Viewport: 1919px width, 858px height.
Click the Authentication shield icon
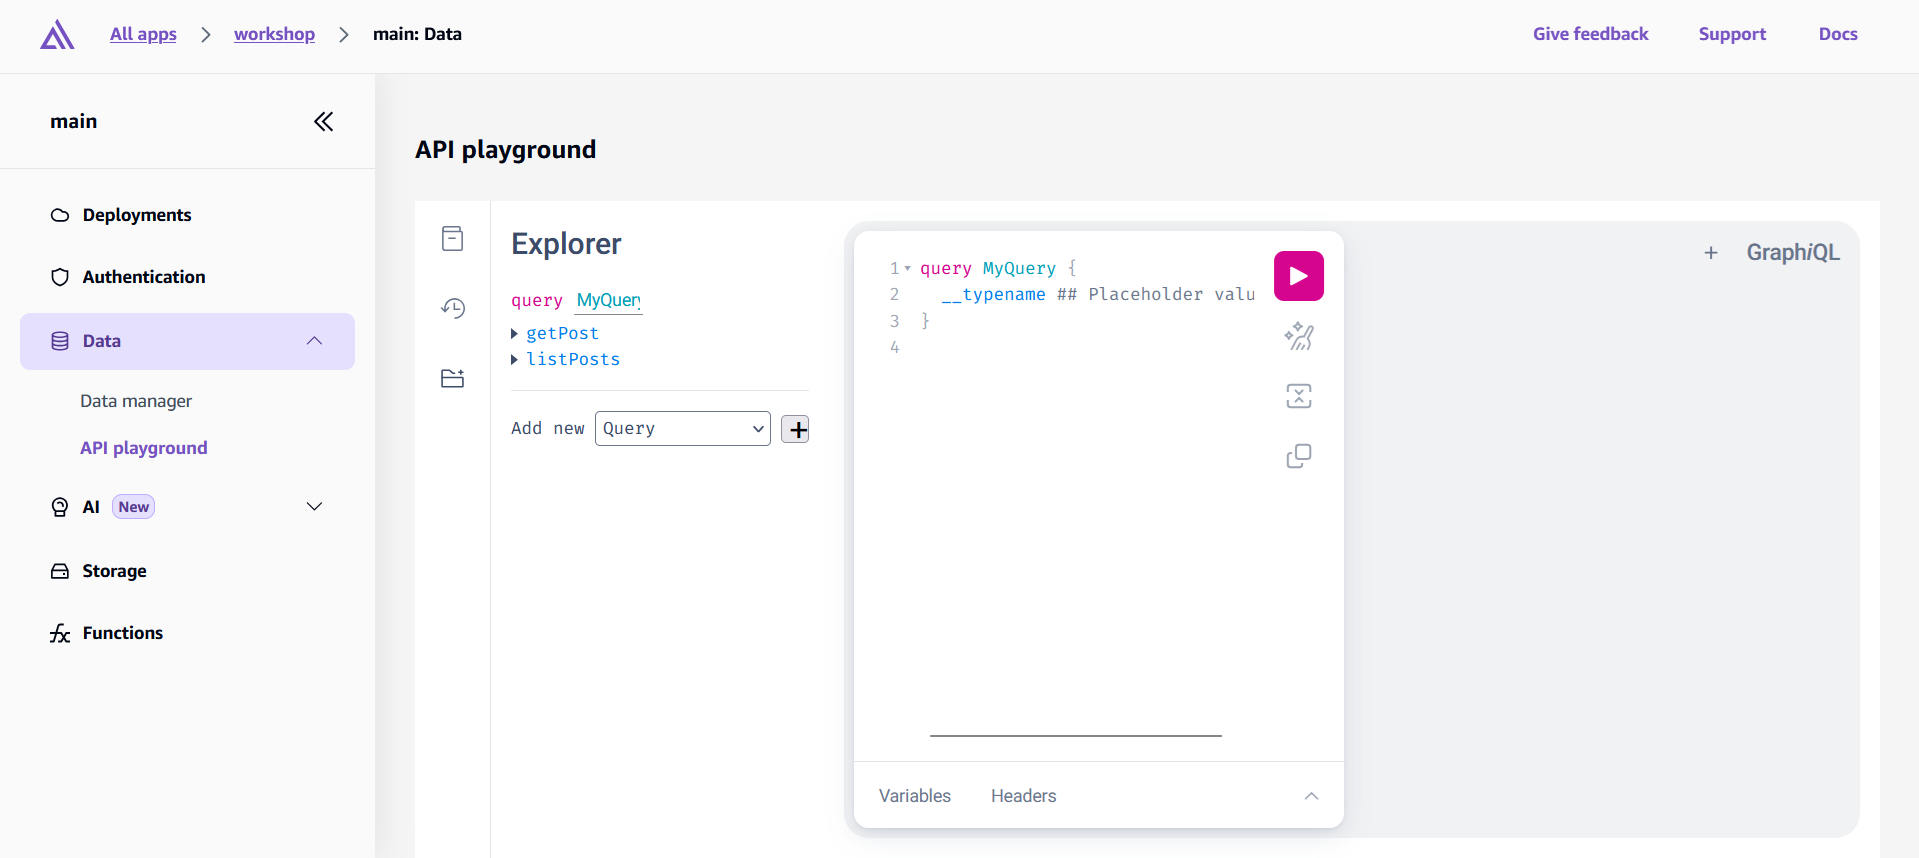pyautogui.click(x=60, y=277)
